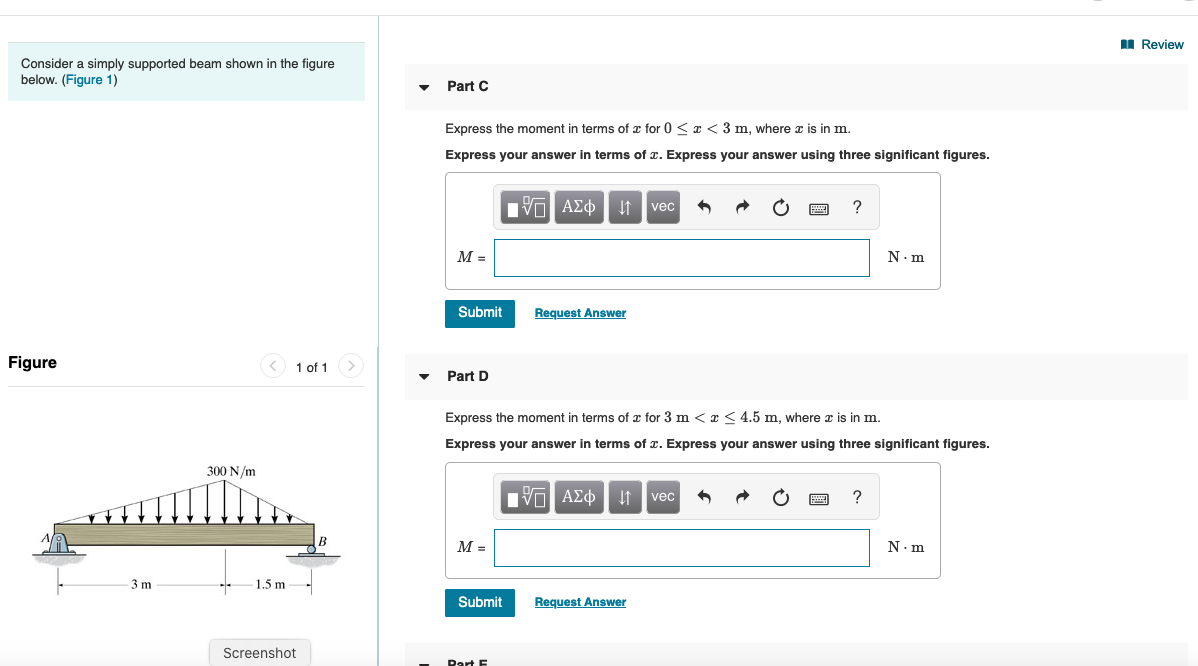Redo entry in Part C toolbar
This screenshot has height=666, width=1198.
(743, 207)
